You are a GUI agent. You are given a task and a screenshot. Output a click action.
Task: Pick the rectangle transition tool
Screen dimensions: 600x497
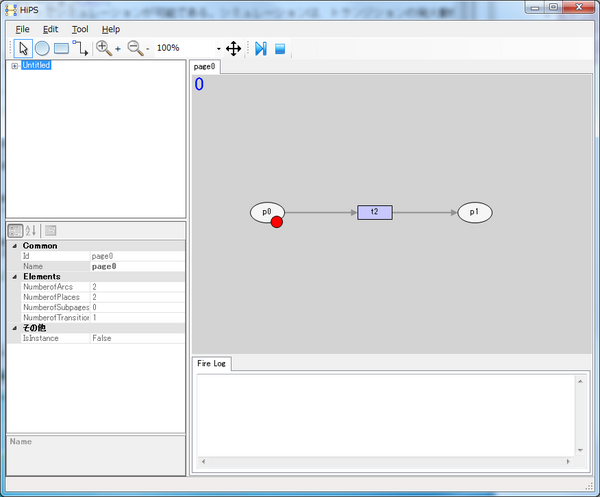[x=61, y=49]
